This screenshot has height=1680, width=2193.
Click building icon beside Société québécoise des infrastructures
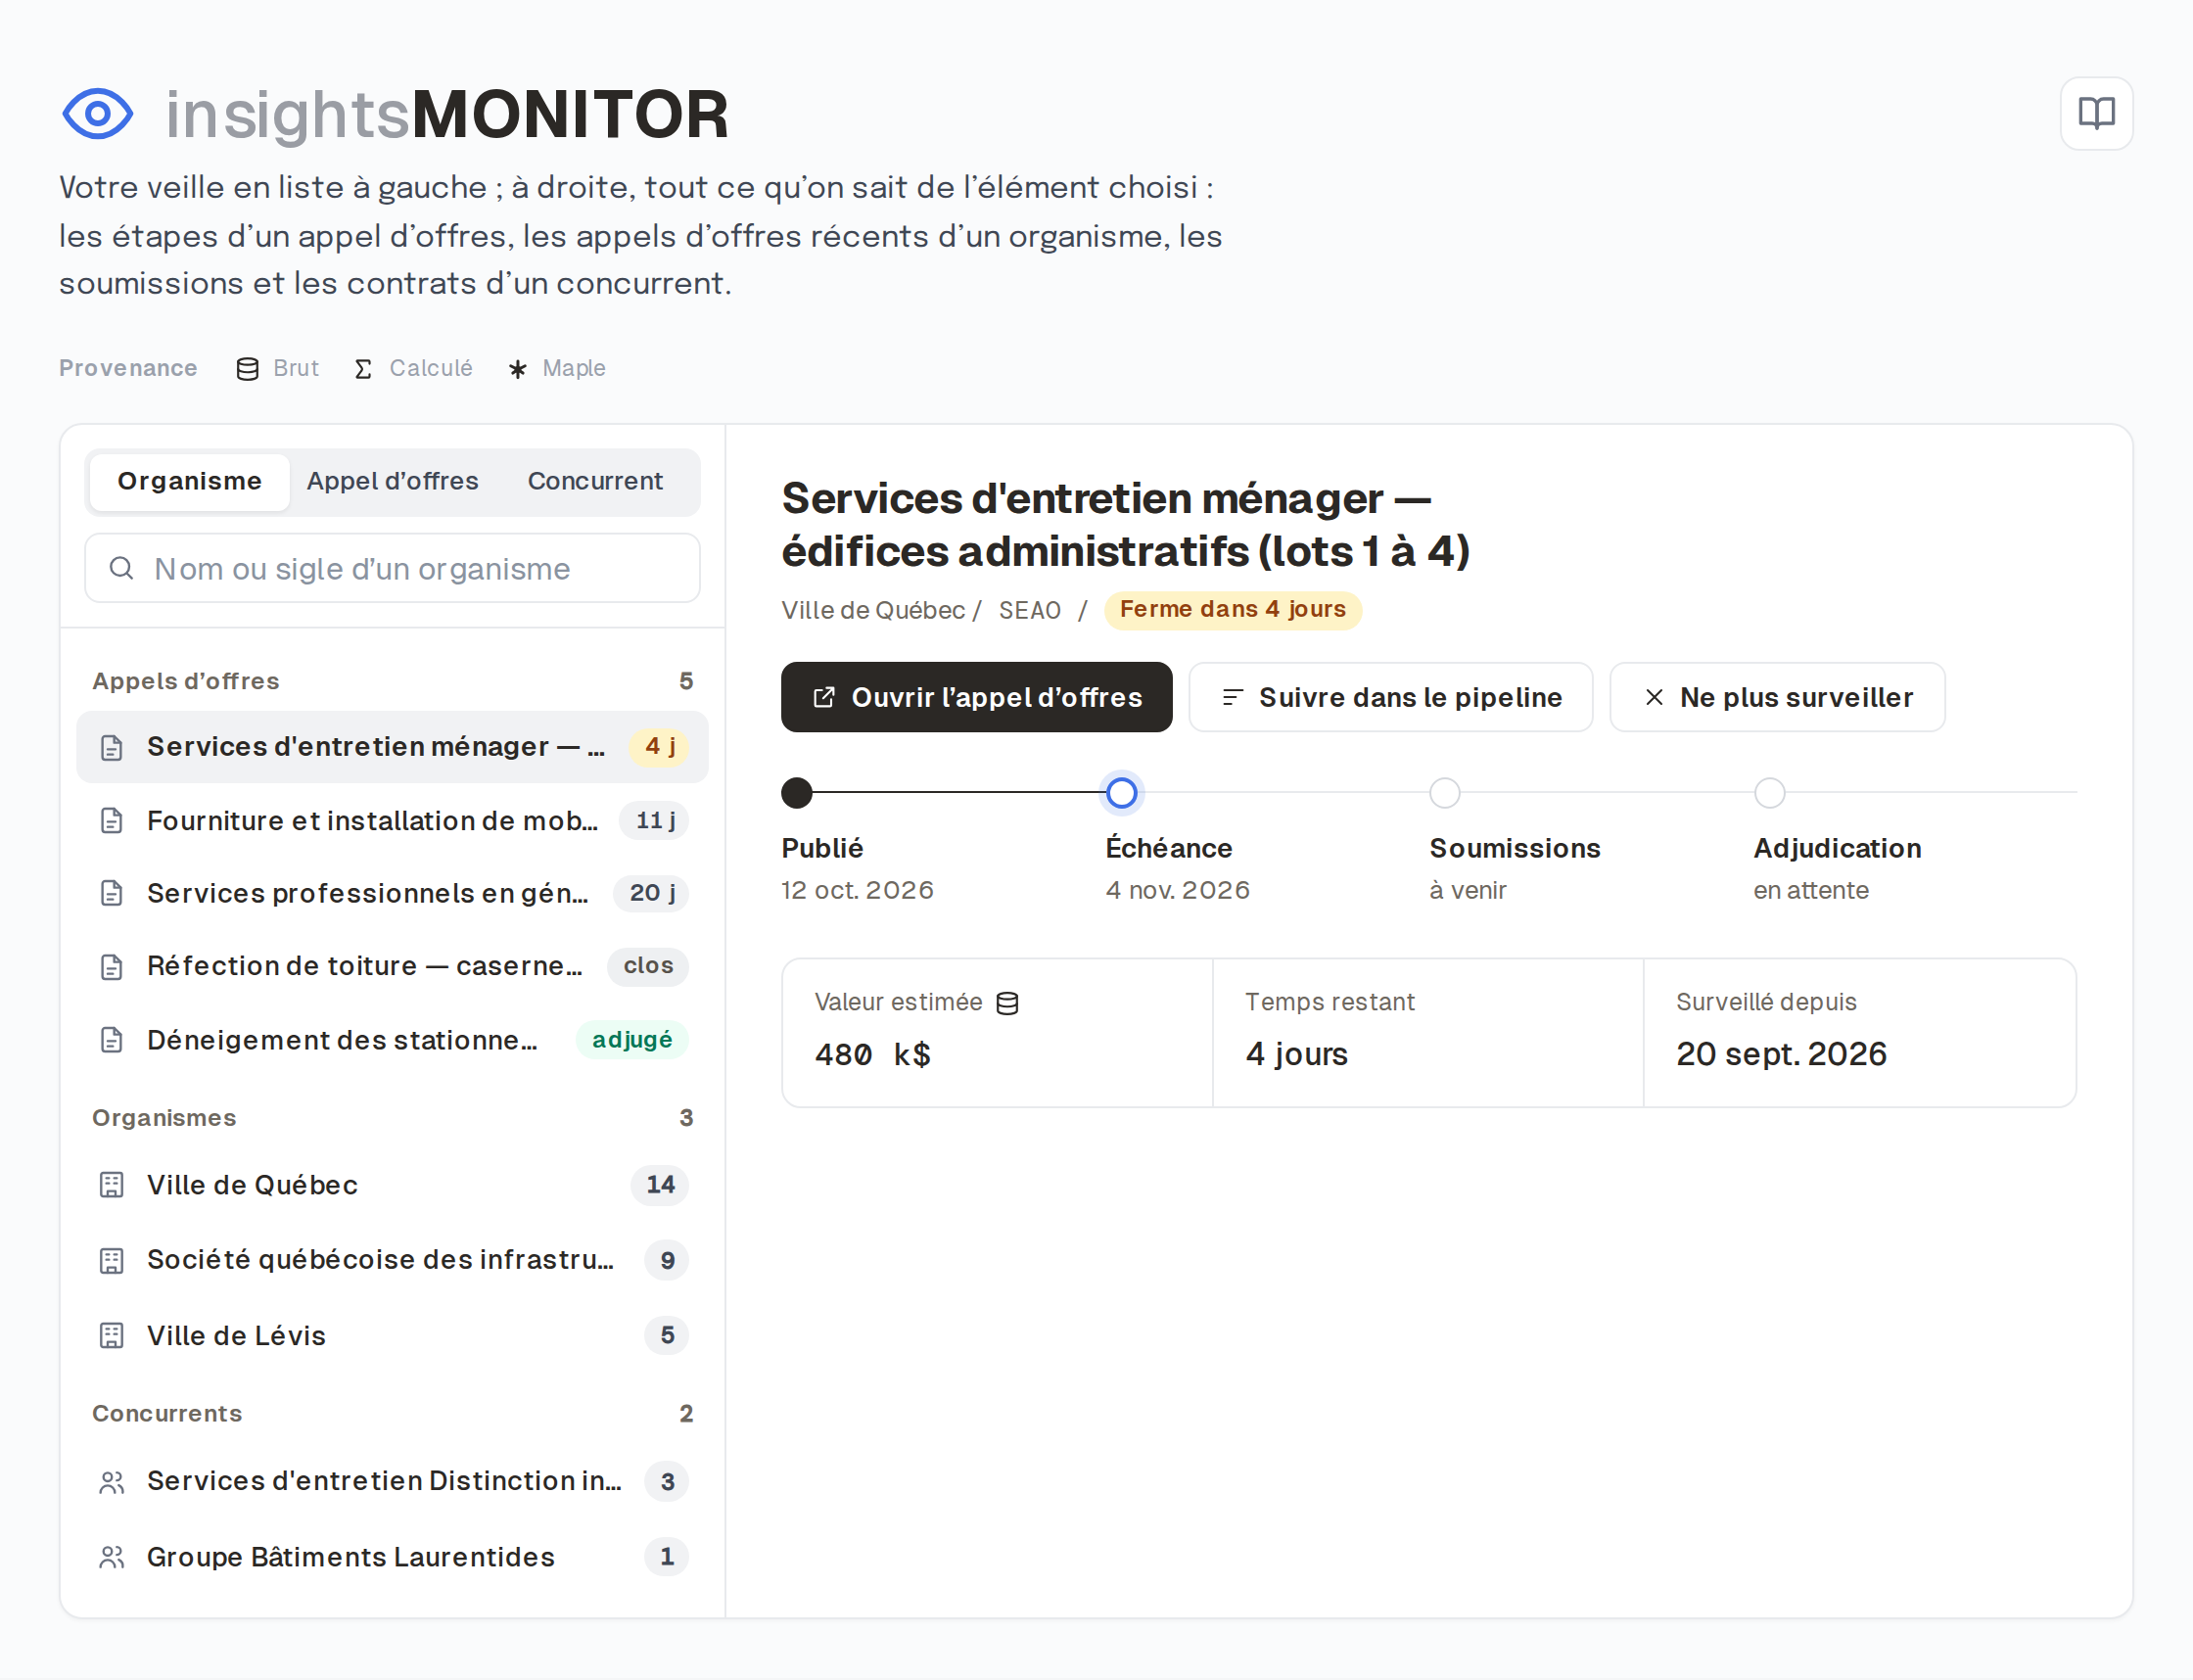coord(112,1261)
